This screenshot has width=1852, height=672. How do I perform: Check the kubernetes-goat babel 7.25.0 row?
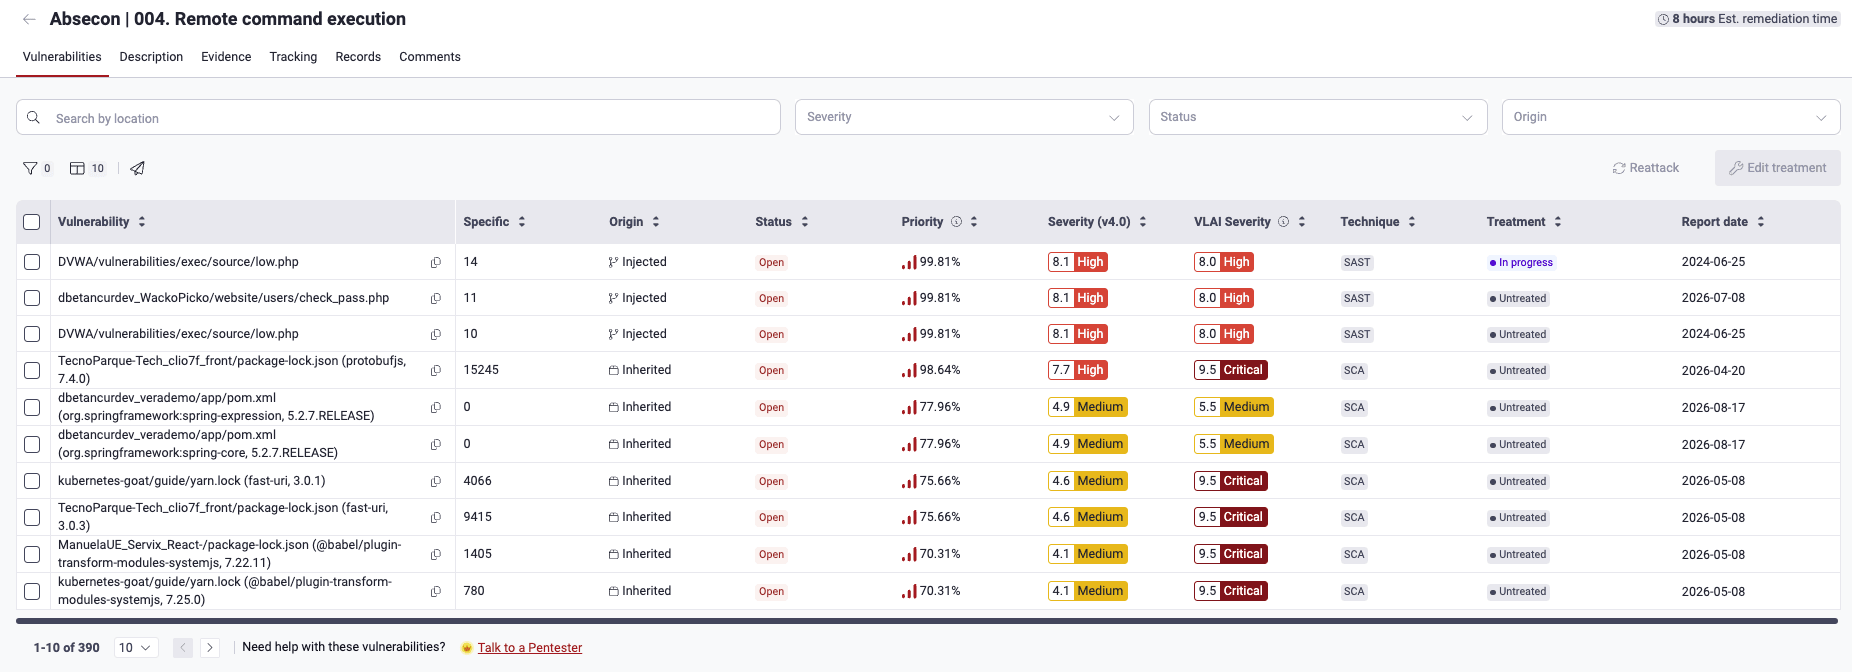pyautogui.click(x=32, y=591)
